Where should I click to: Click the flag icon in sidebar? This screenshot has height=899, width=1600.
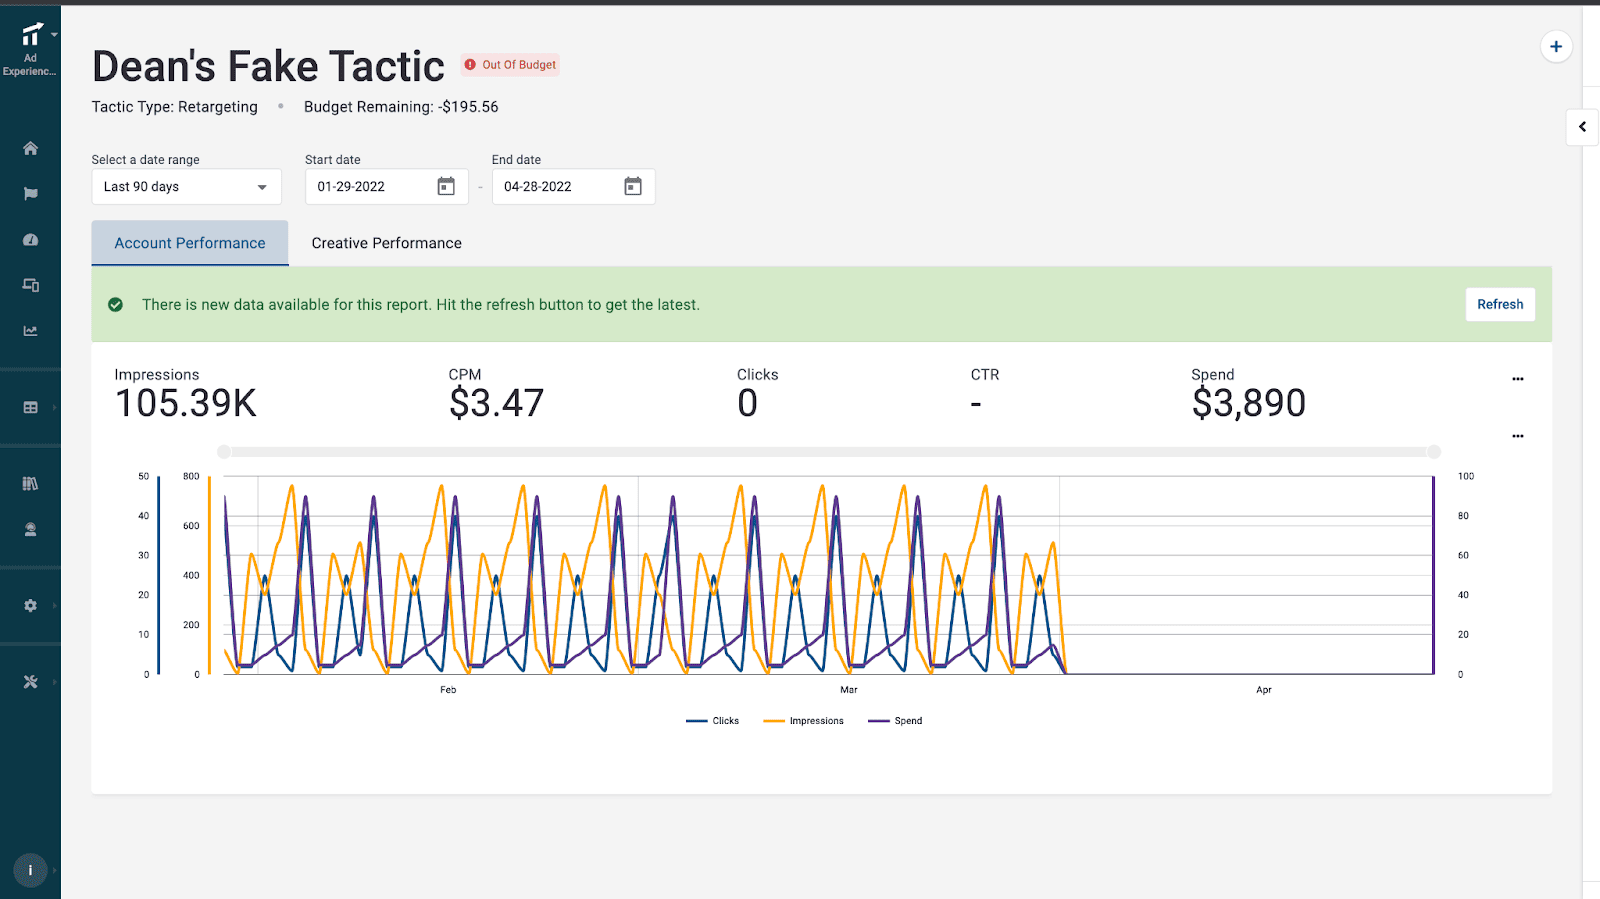30,194
